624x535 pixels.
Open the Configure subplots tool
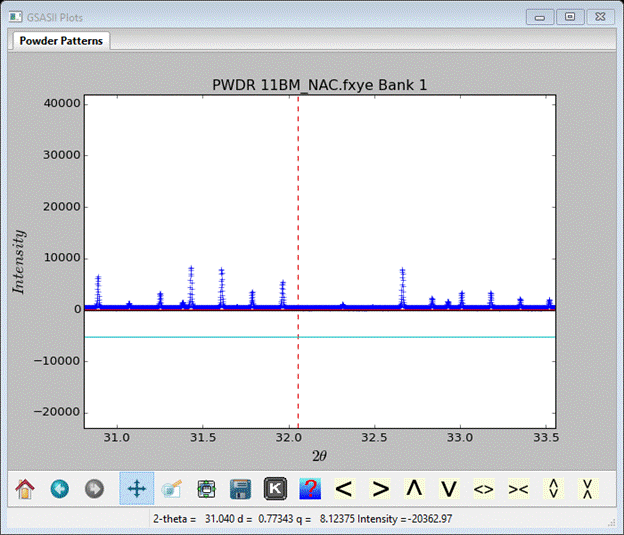point(206,488)
